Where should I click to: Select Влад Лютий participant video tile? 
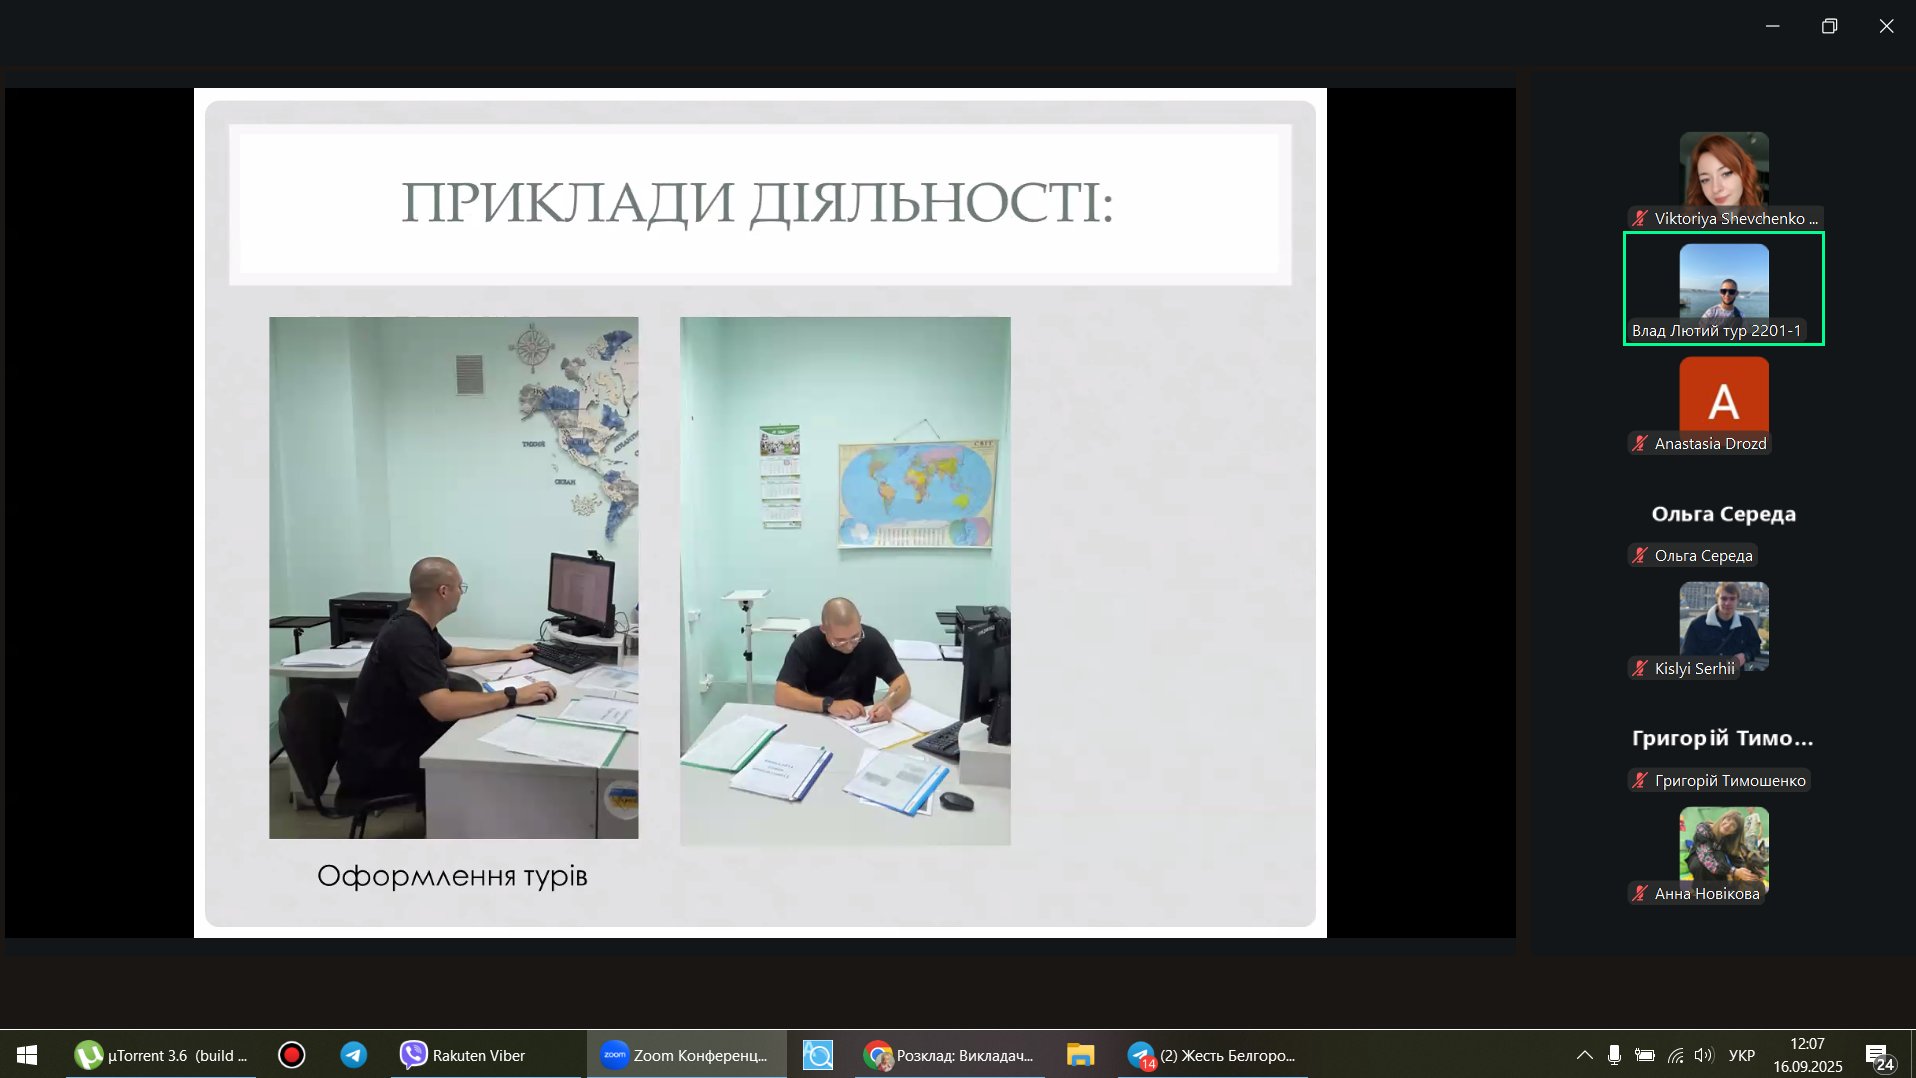(1723, 288)
